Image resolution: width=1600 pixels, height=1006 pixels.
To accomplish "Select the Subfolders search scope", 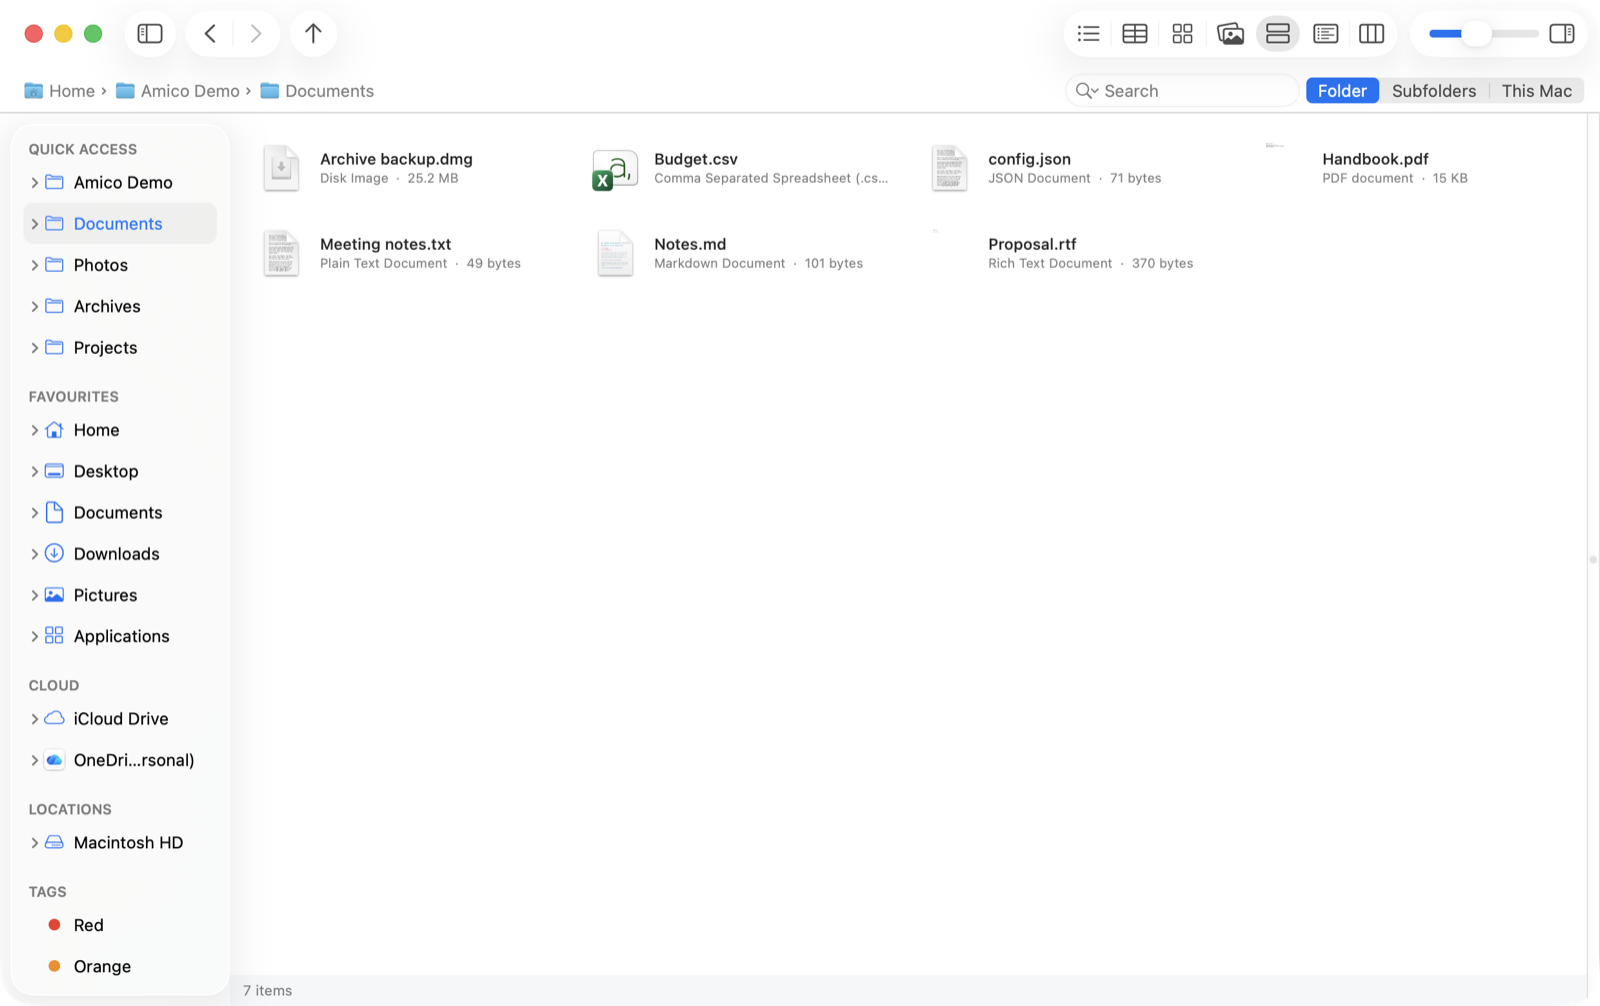I will (x=1433, y=91).
